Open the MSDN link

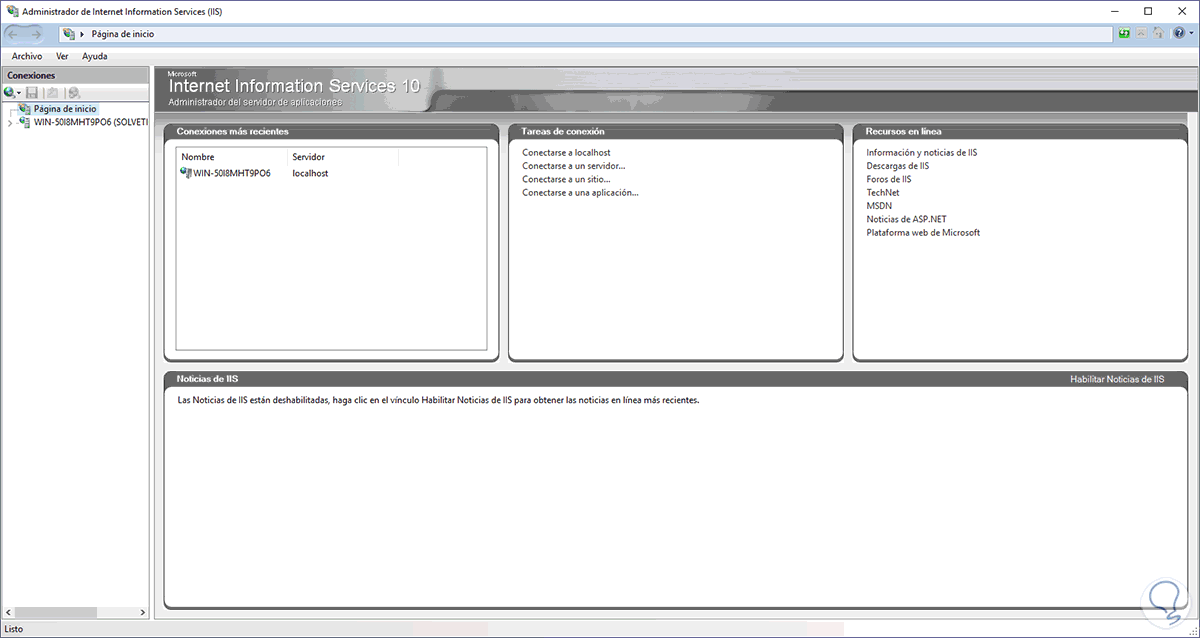[x=879, y=206]
